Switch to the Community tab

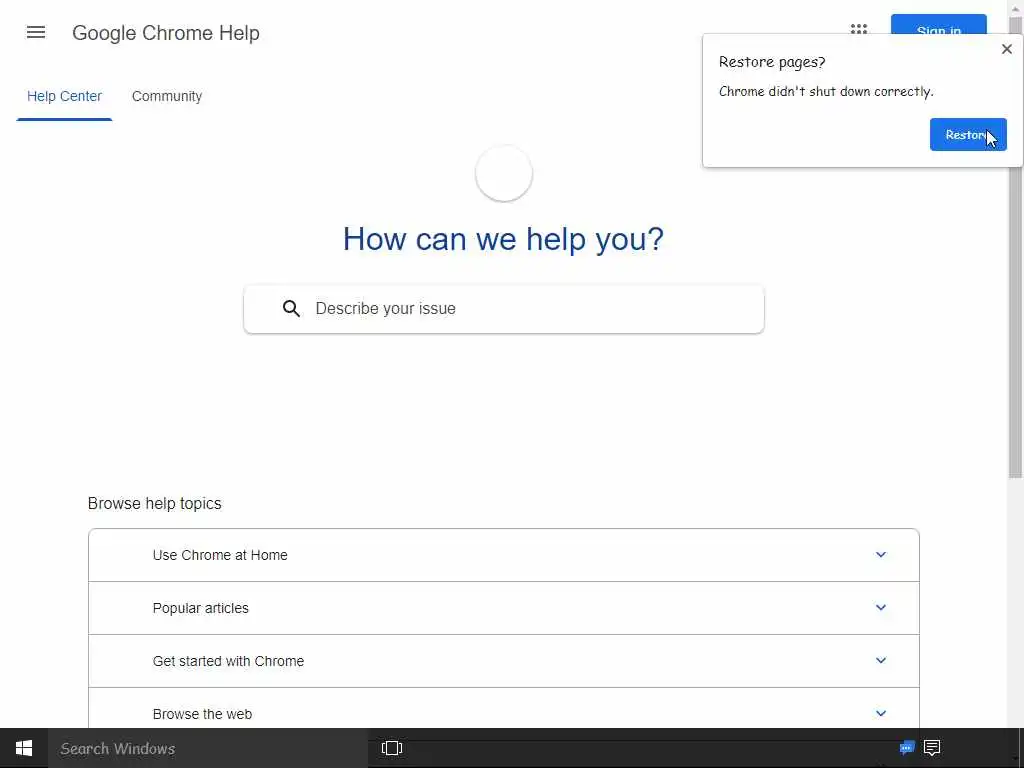[x=167, y=96]
